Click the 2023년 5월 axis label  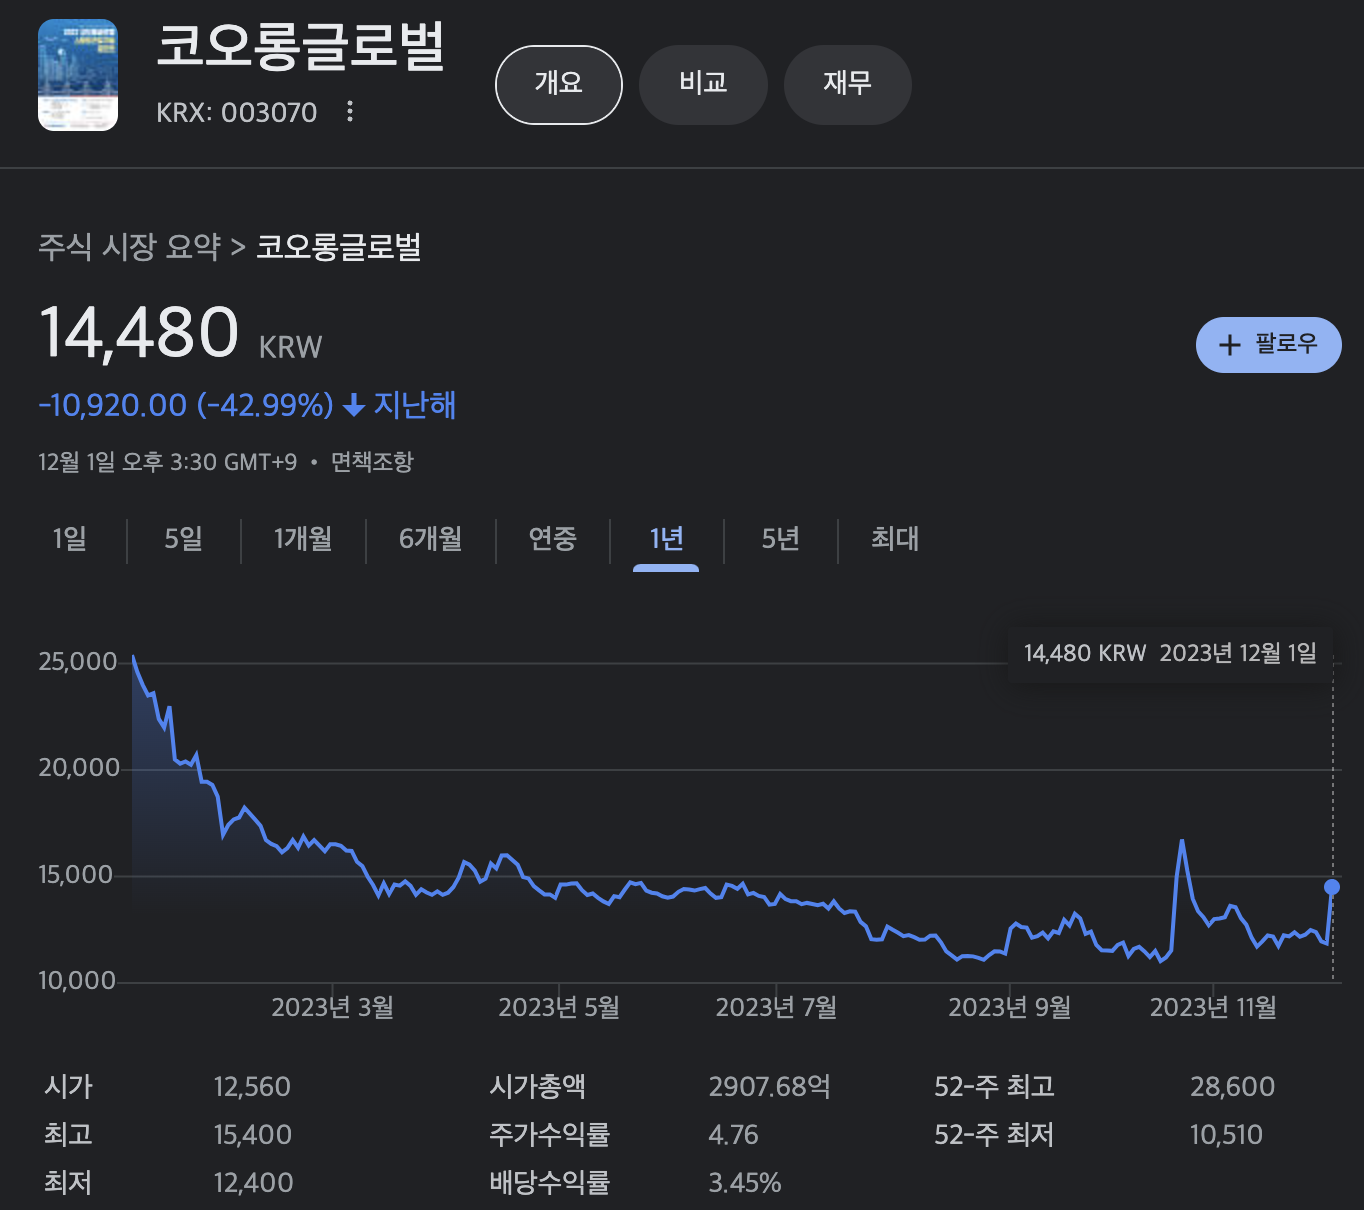pyautogui.click(x=559, y=1007)
